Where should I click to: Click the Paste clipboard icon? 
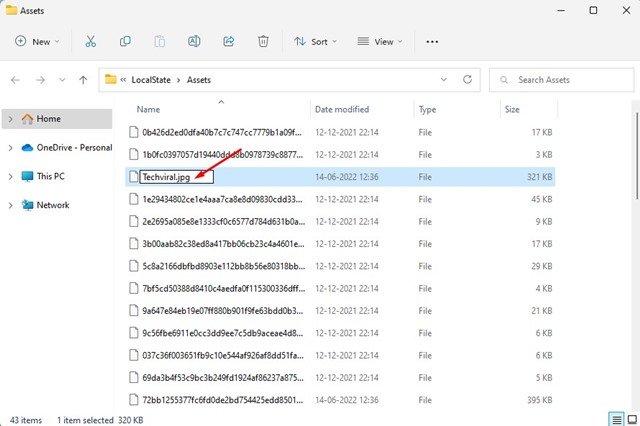(160, 41)
